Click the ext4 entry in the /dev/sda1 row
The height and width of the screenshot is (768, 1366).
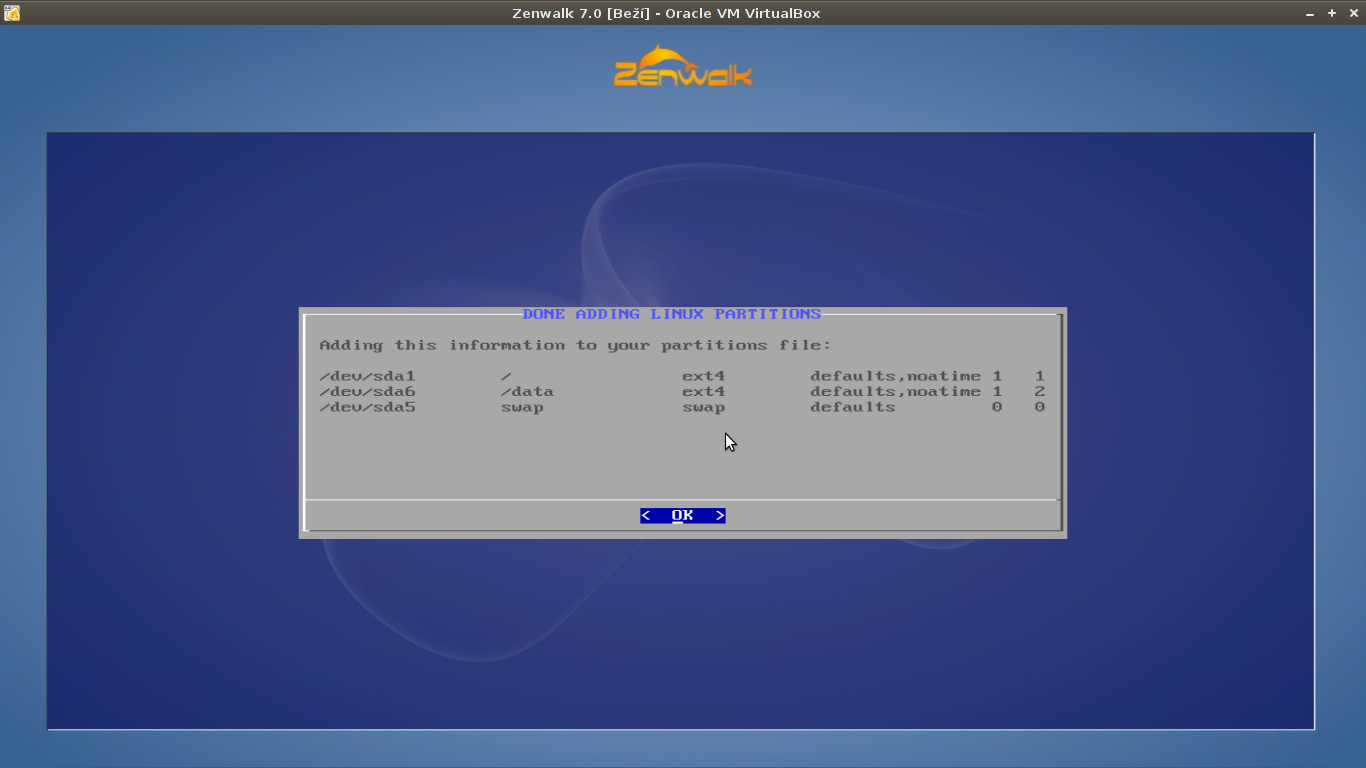[x=703, y=377]
